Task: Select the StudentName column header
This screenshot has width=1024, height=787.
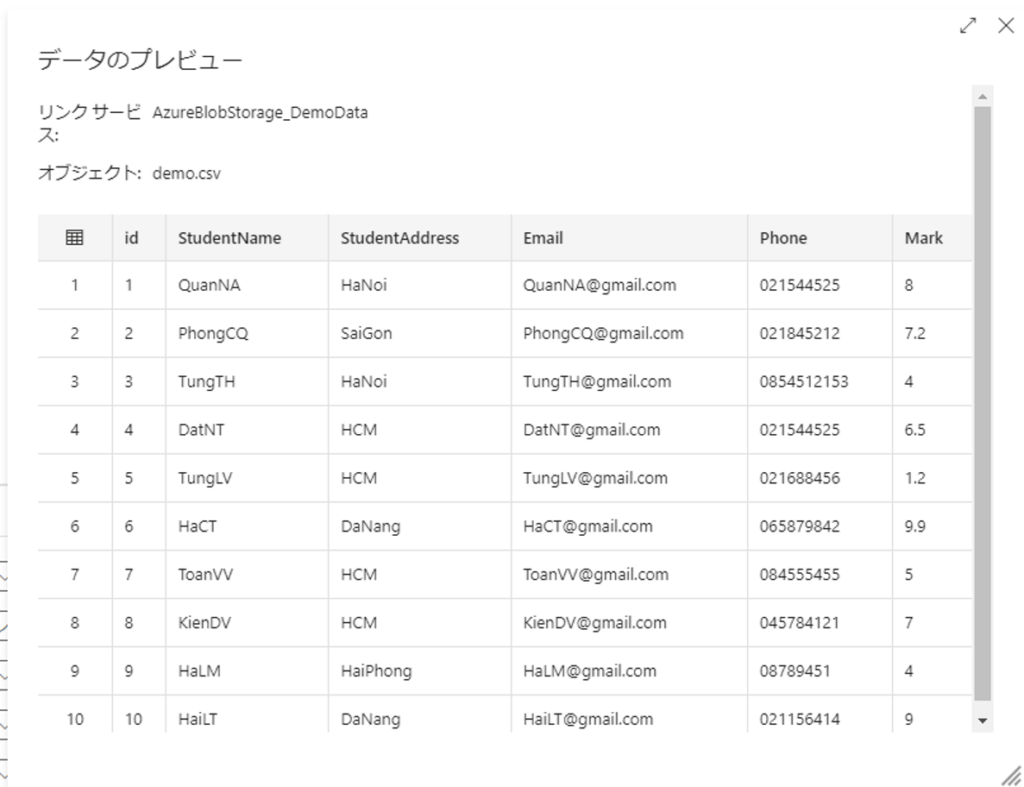Action: pyautogui.click(x=229, y=238)
